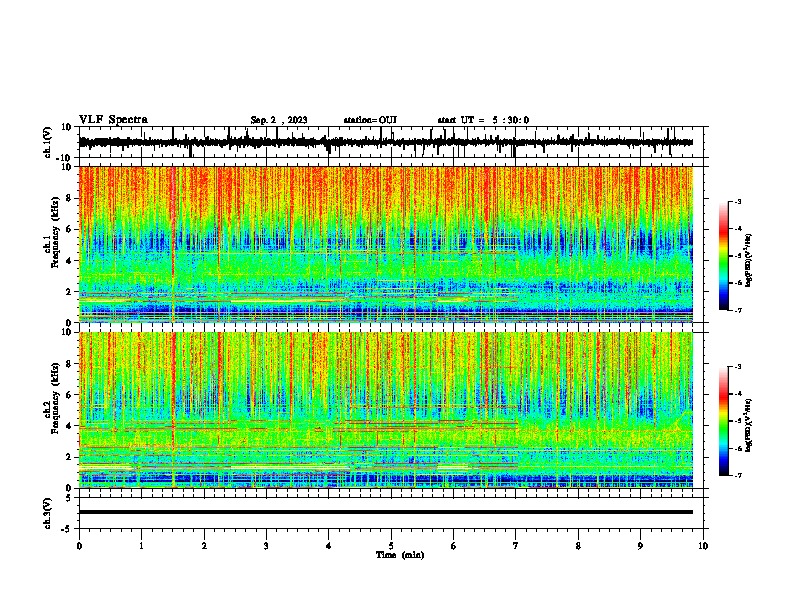Click the "-3" tick on ch.2 colorbar
Image resolution: width=792 pixels, height=612 pixels.
[x=737, y=367]
